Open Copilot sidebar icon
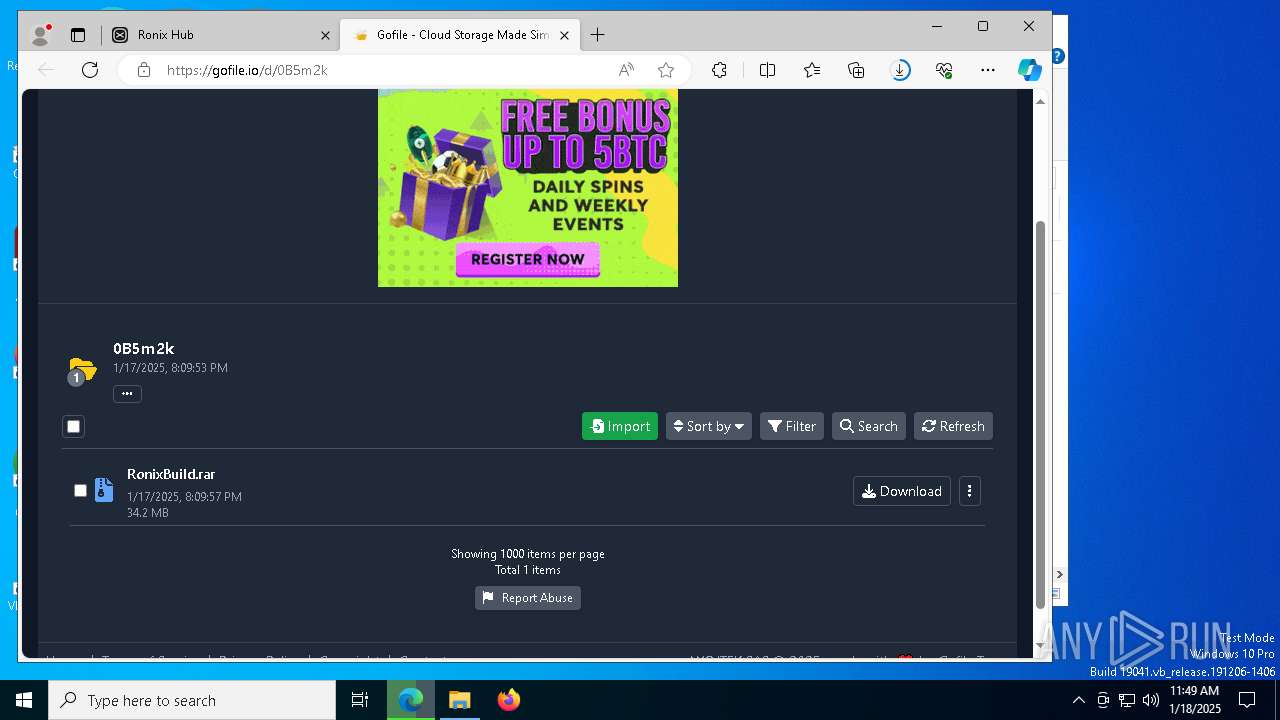Screen dimensions: 1280x720 (1030, 70)
